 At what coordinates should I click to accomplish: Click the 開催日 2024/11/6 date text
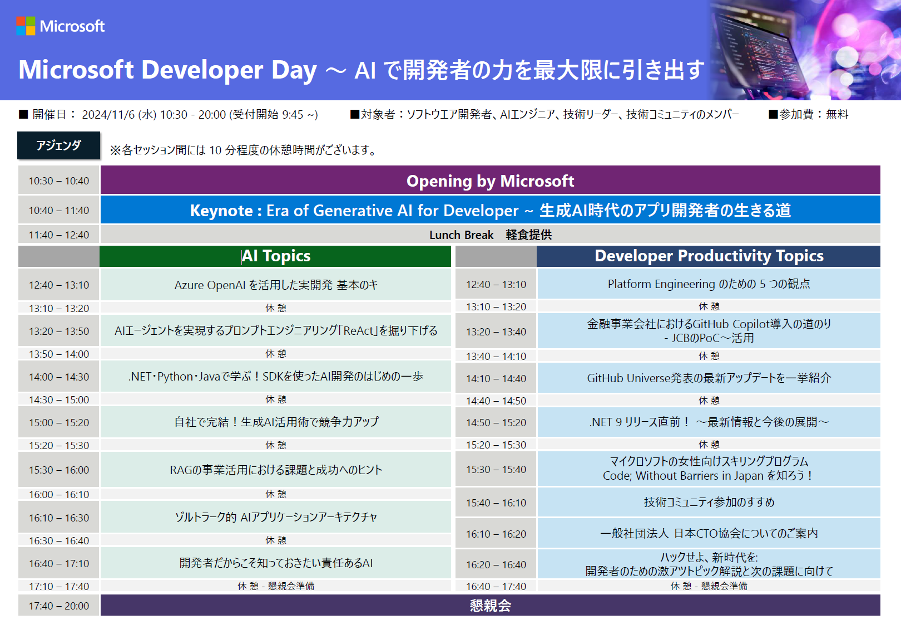point(169,115)
